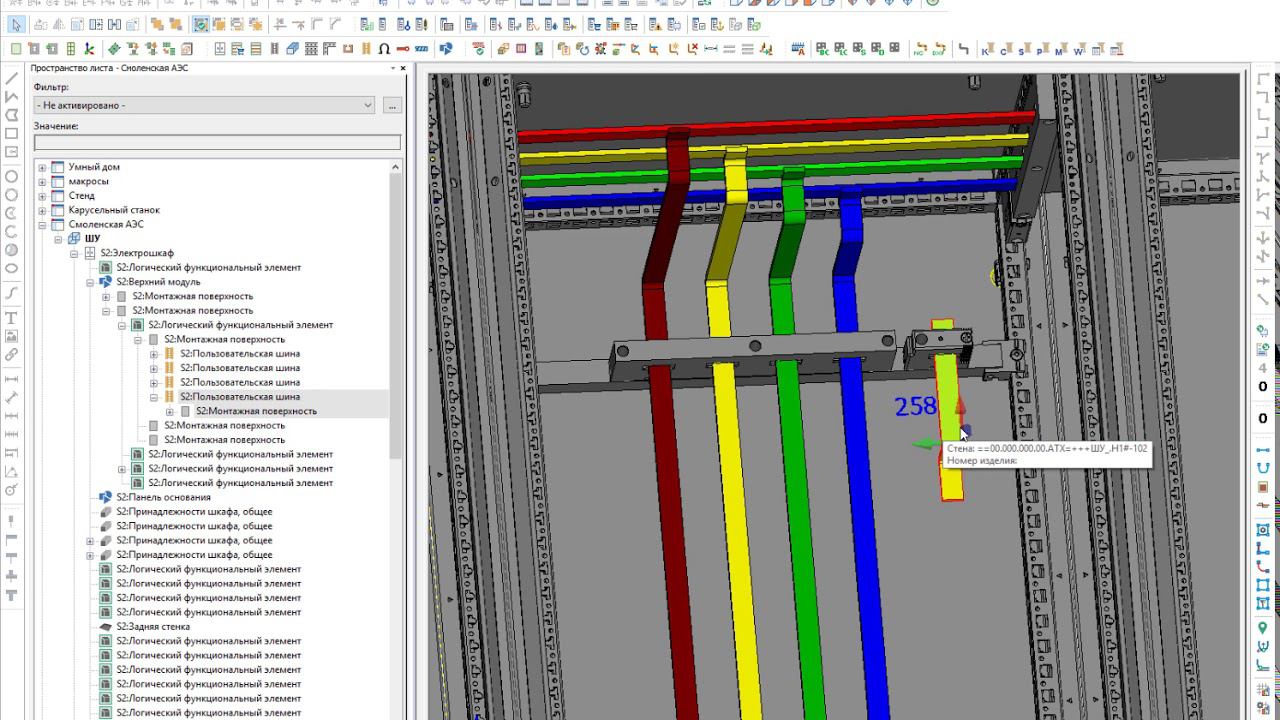Click the 'W' viewpoint toolbar icon
Screen dimensions: 1280x720
click(x=1079, y=49)
